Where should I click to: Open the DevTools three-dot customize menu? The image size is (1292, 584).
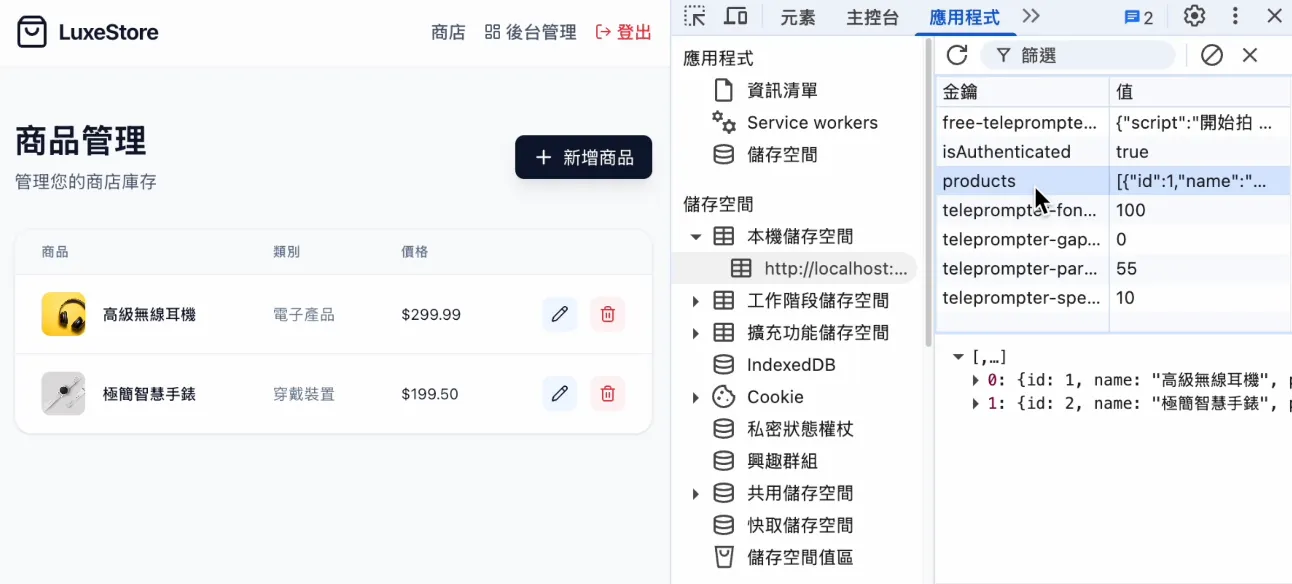coord(1236,16)
